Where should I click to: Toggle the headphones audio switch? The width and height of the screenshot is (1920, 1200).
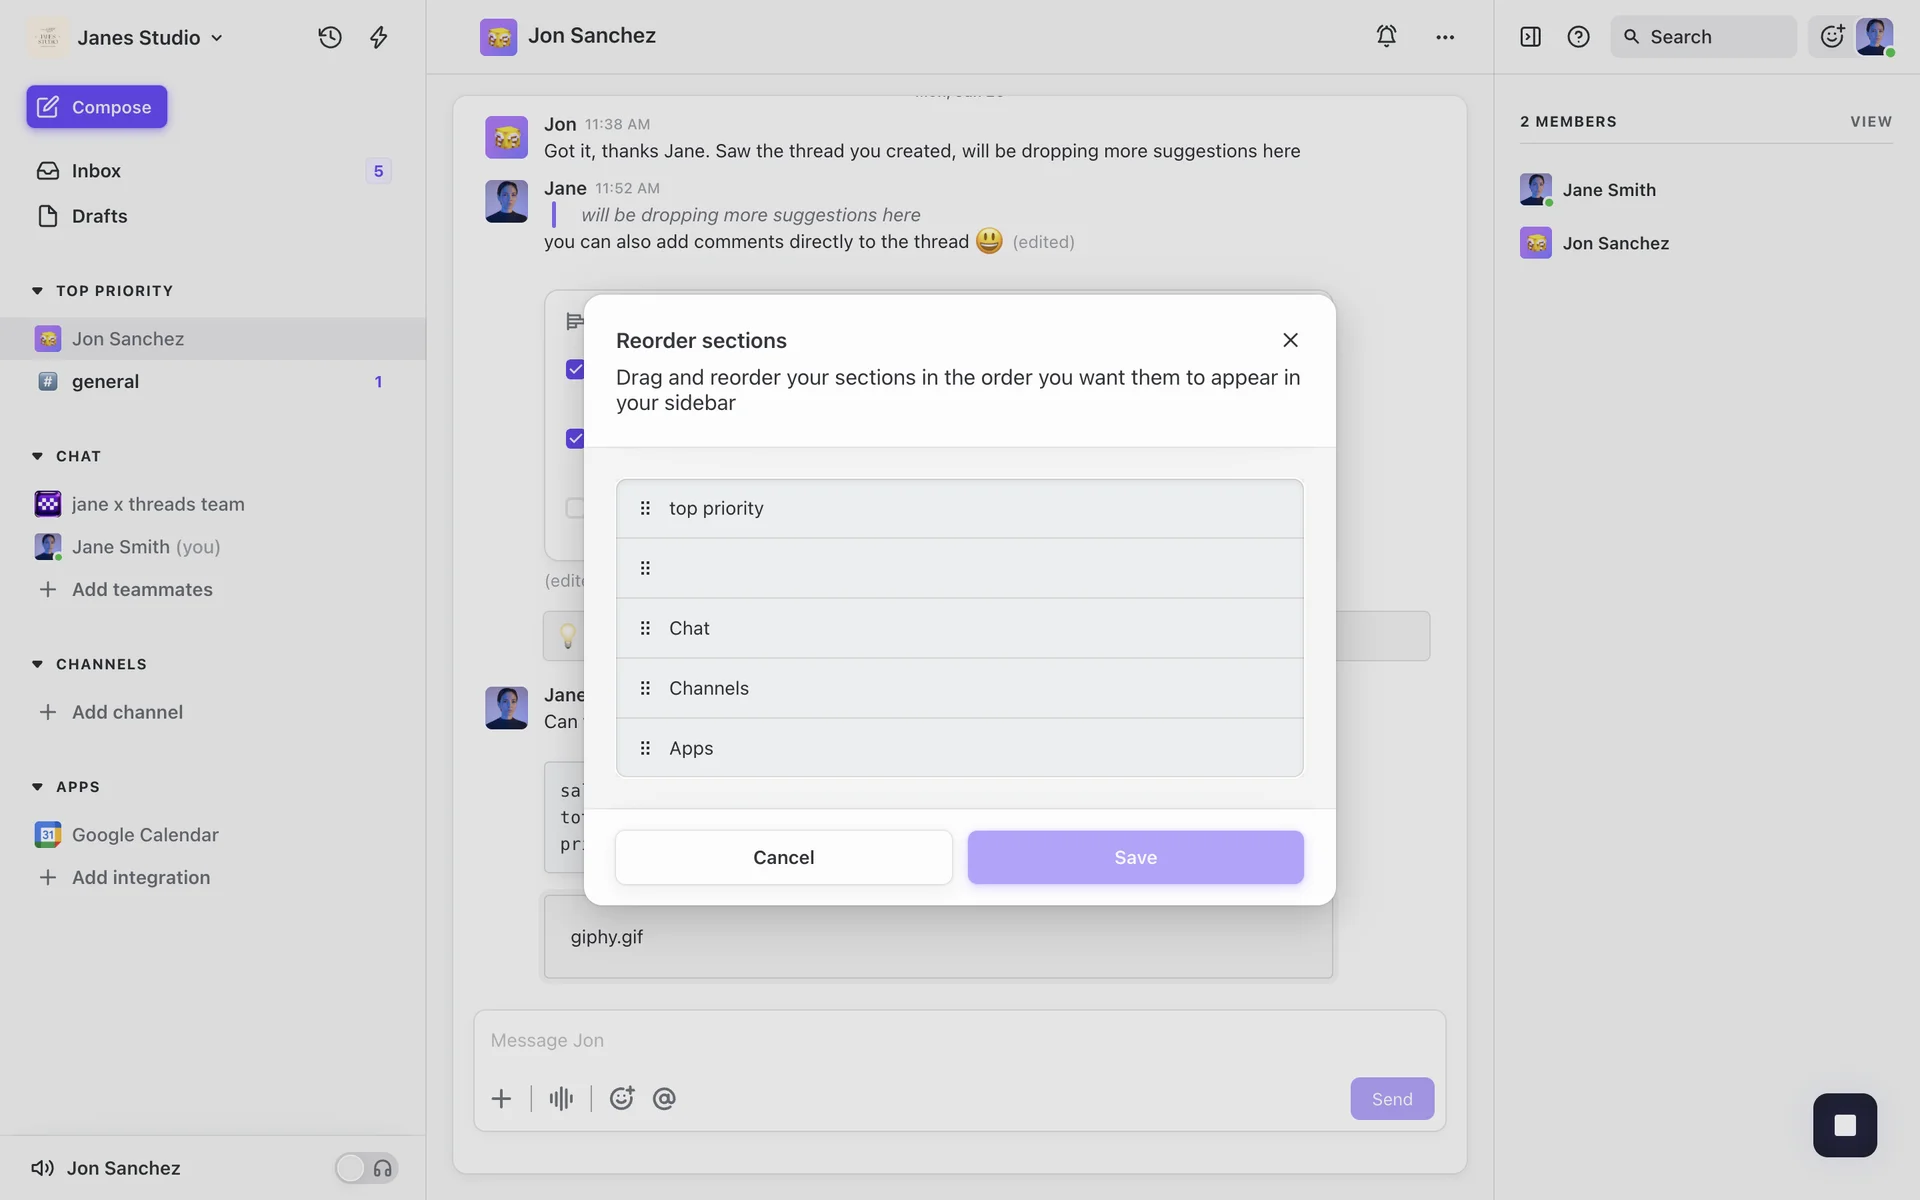point(366,1168)
